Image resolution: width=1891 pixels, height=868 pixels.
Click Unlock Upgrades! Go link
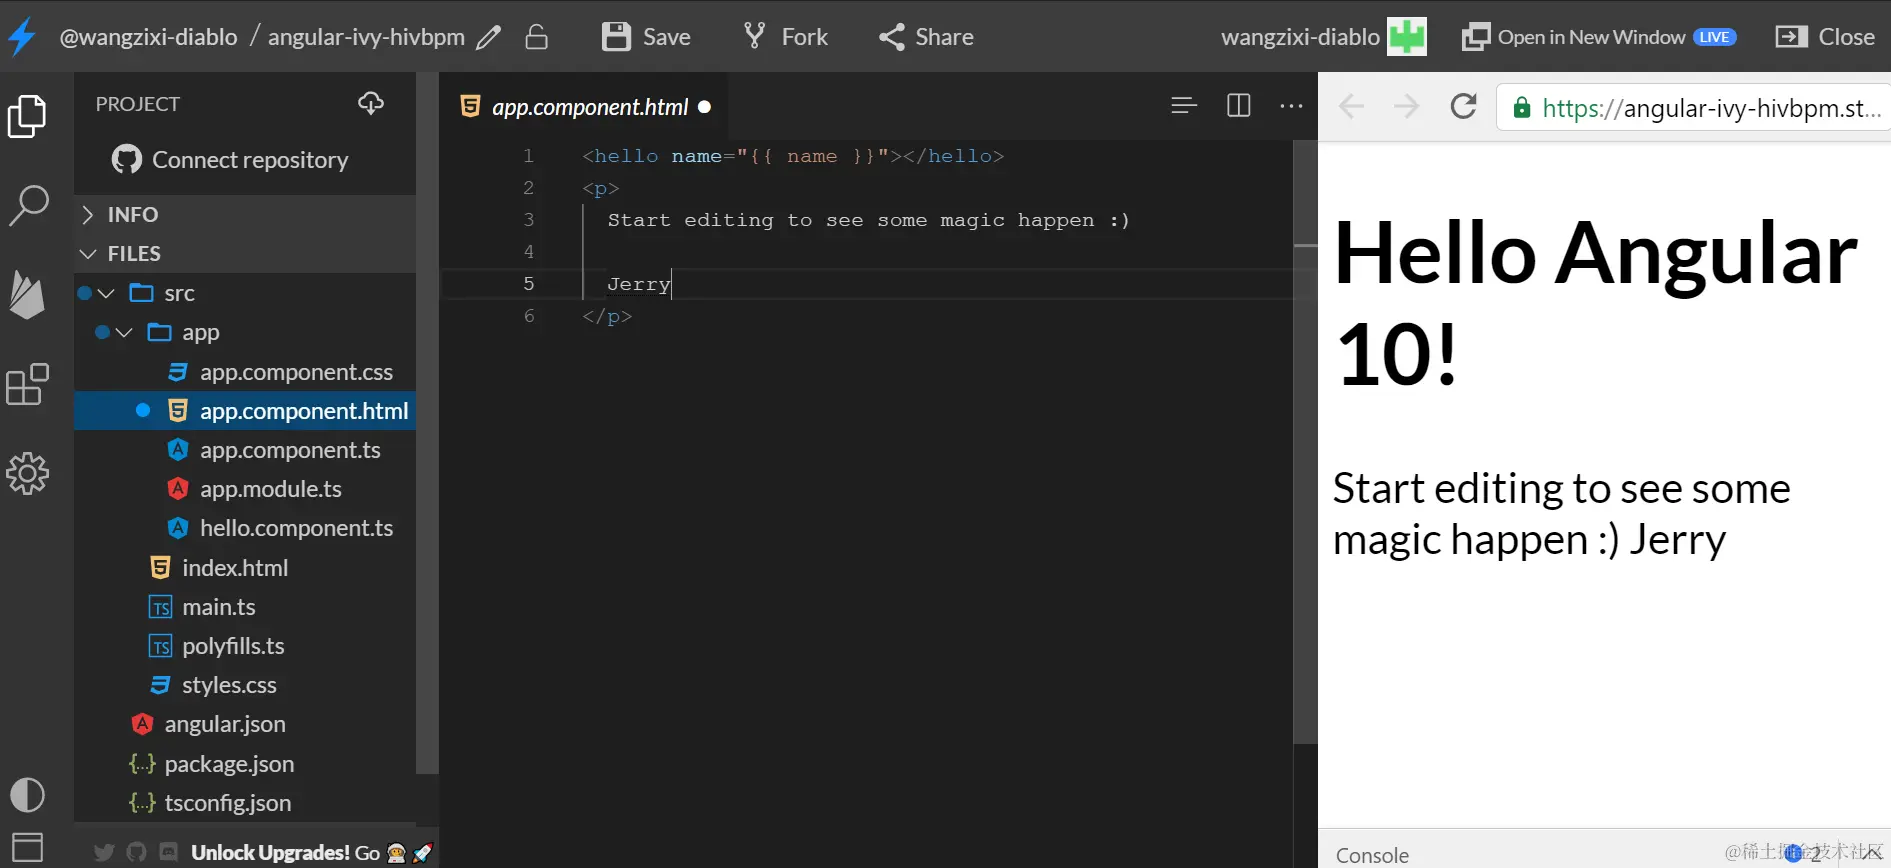[x=311, y=853]
